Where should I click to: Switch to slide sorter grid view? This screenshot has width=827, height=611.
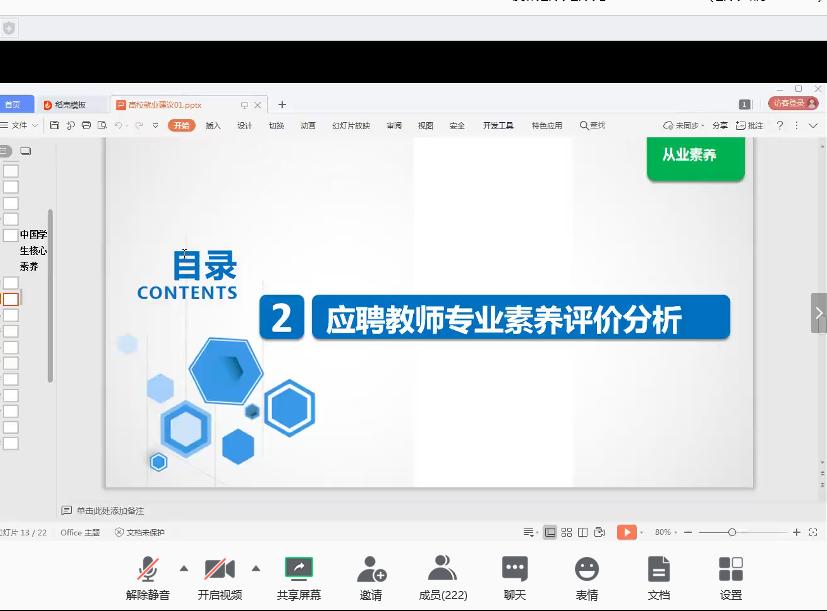567,532
